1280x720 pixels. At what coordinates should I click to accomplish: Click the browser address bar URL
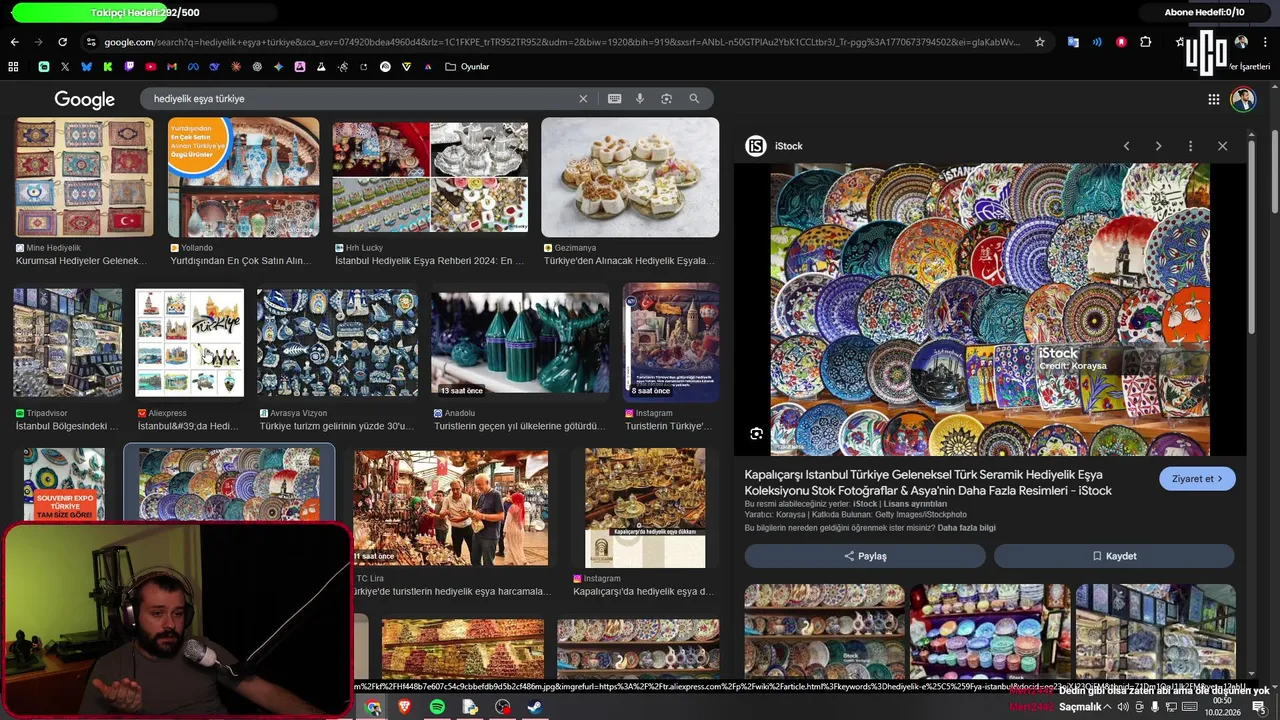[x=562, y=42]
